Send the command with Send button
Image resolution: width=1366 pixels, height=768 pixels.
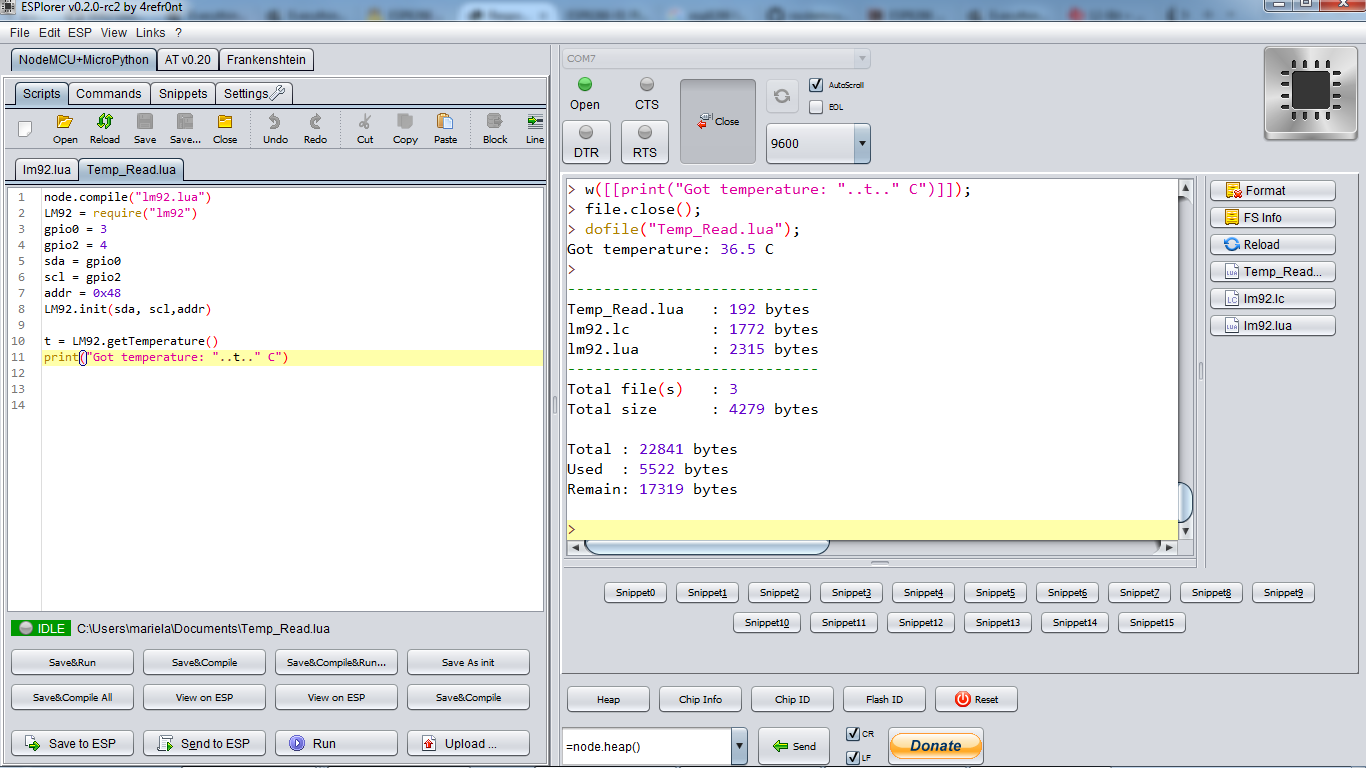click(x=794, y=746)
